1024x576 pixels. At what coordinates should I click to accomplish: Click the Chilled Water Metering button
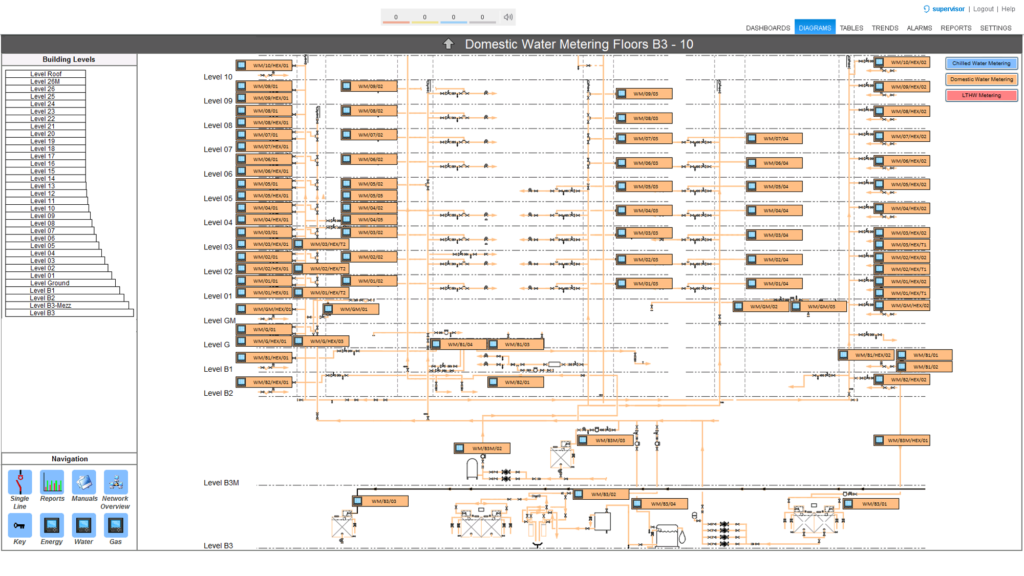pyautogui.click(x=981, y=63)
